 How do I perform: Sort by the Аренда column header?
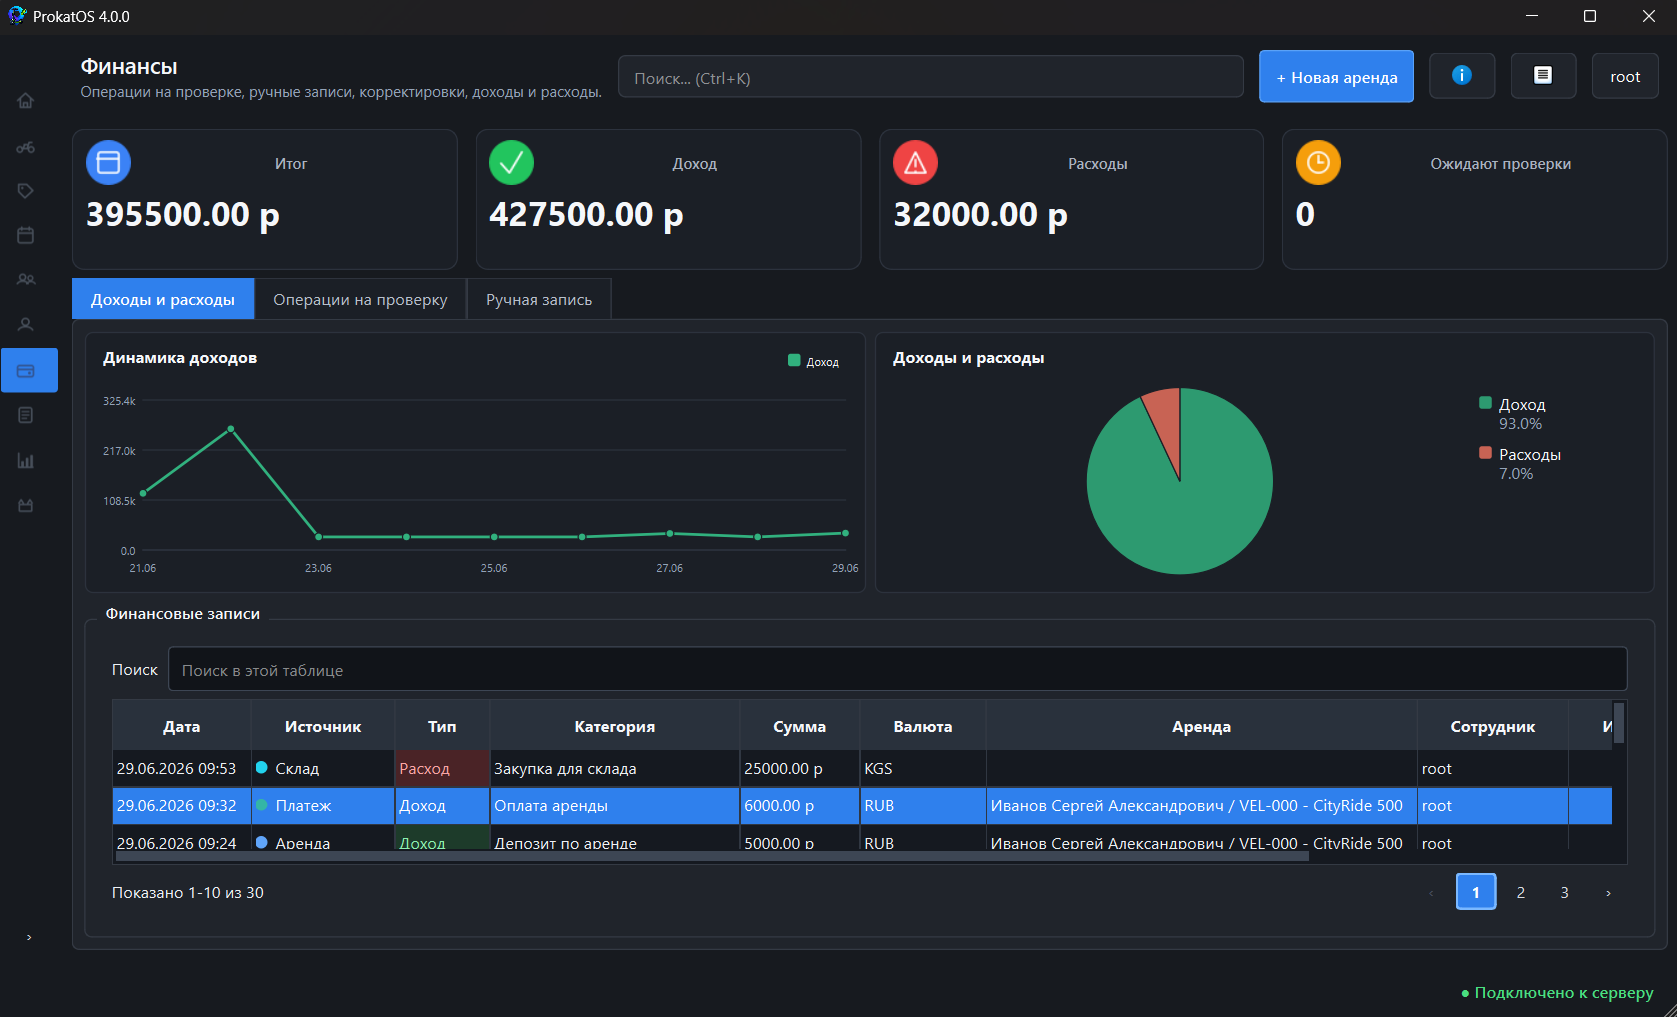click(1202, 726)
